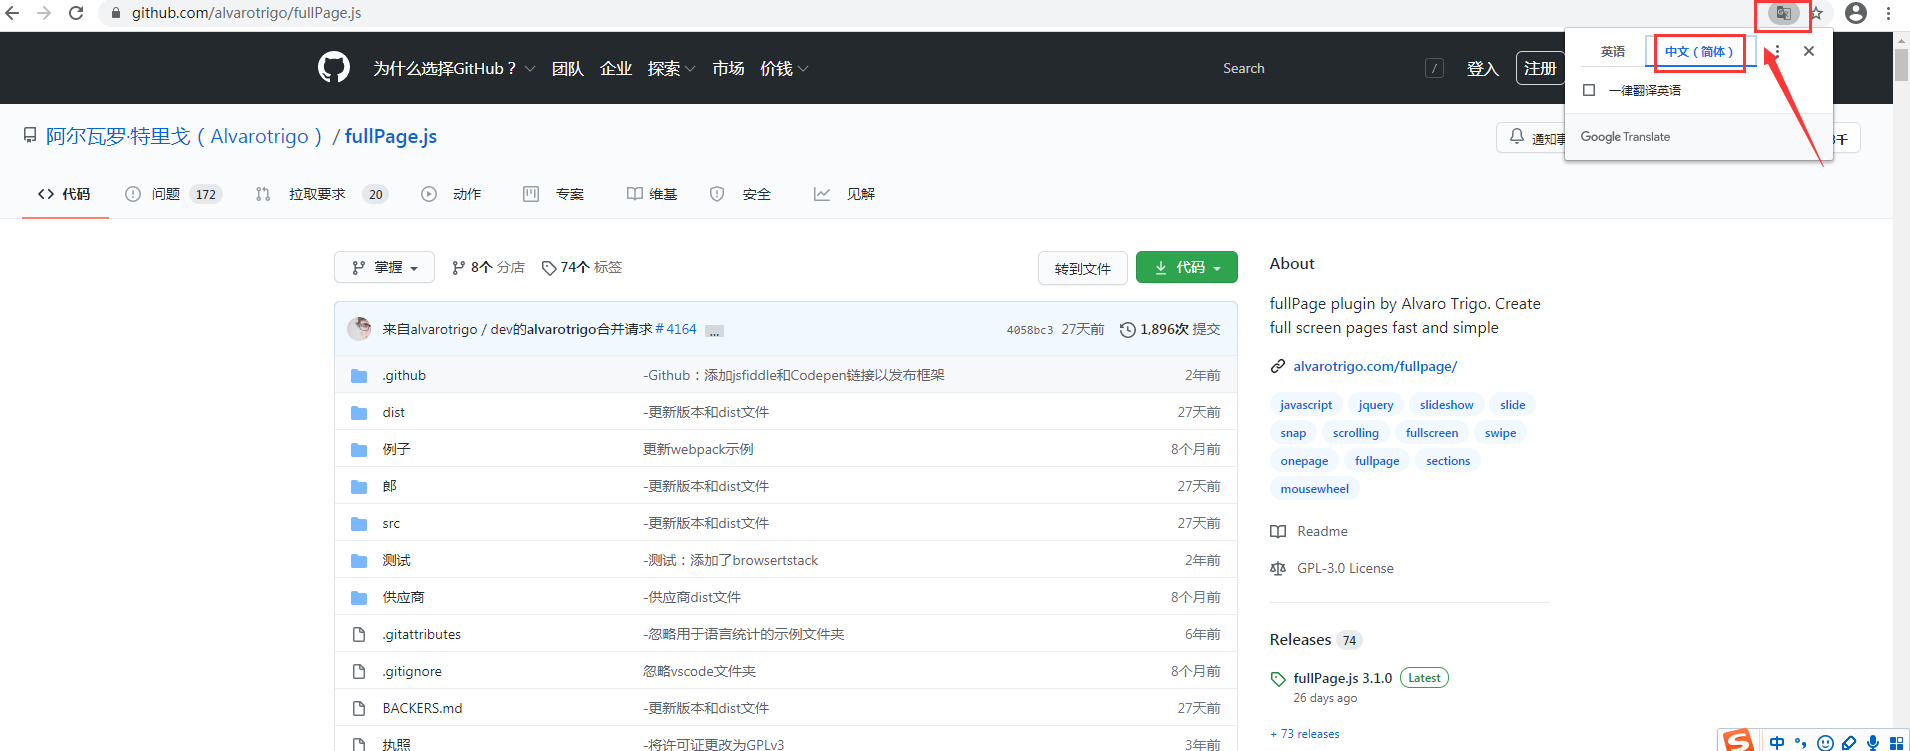Click the Readme book icon
Viewport: 1910px width, 751px height.
pos(1278,531)
